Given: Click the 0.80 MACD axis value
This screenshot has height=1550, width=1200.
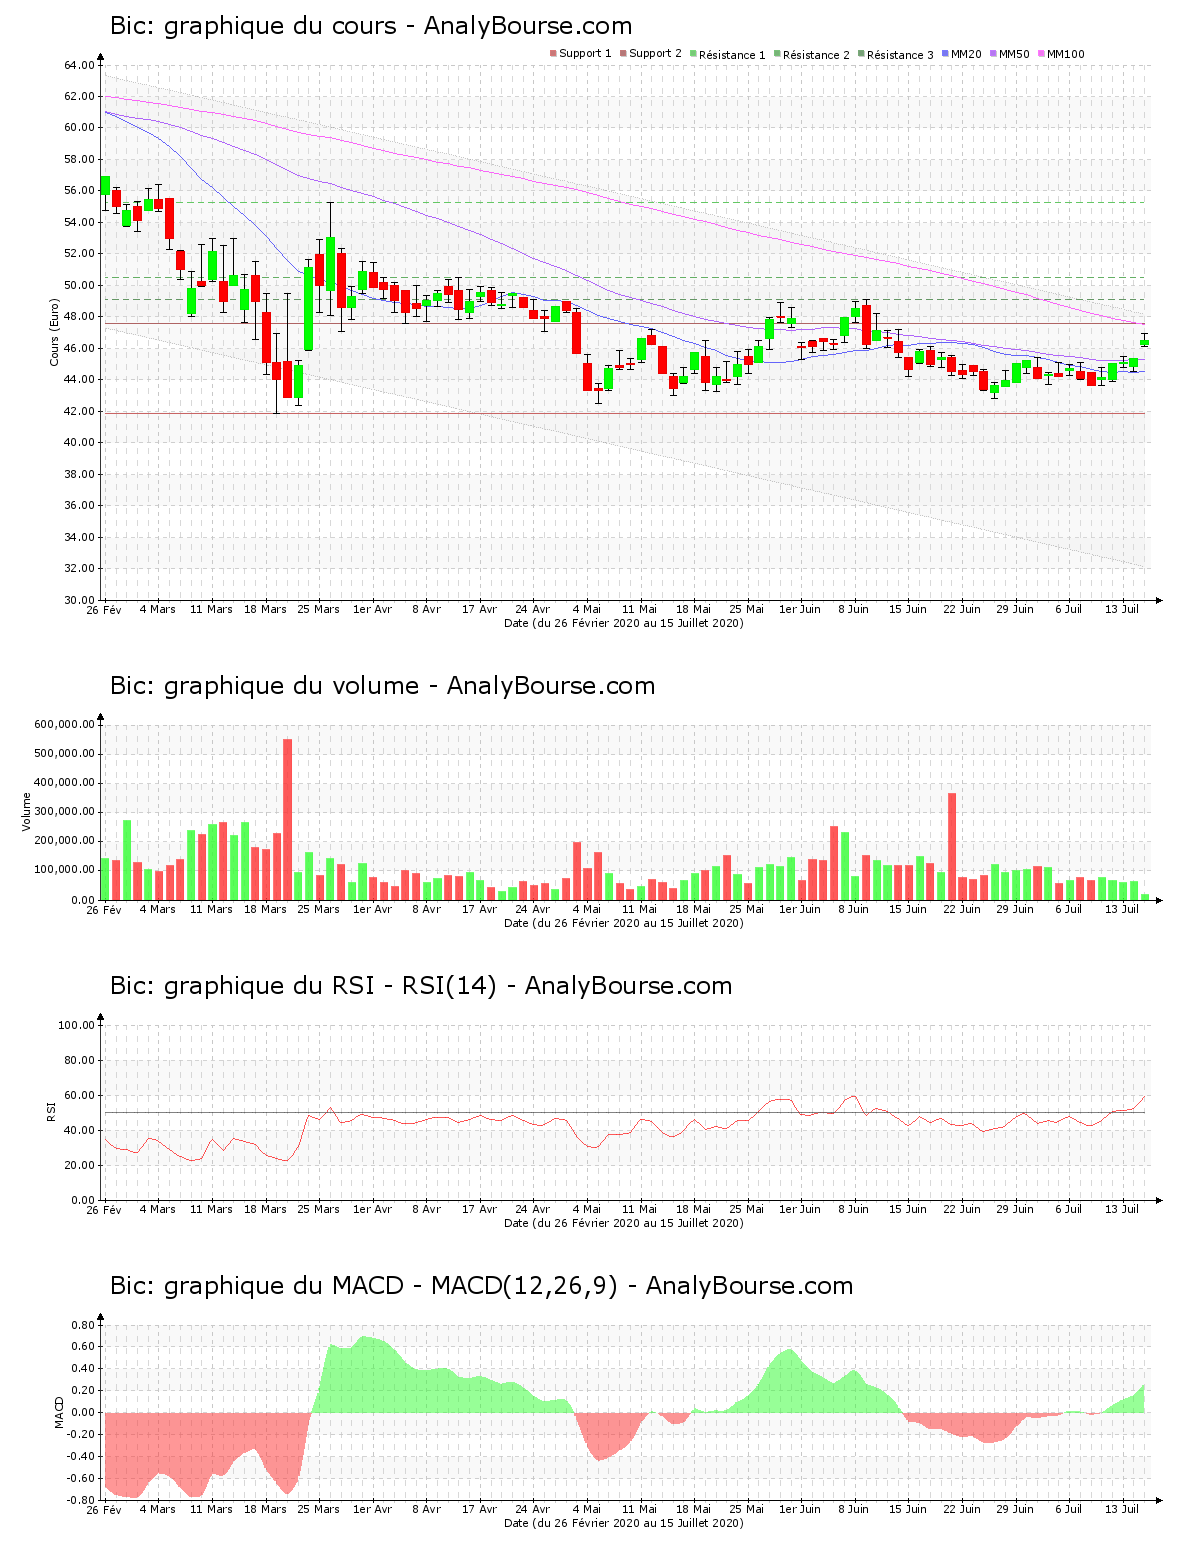Looking at the screenshot, I should click(83, 1325).
